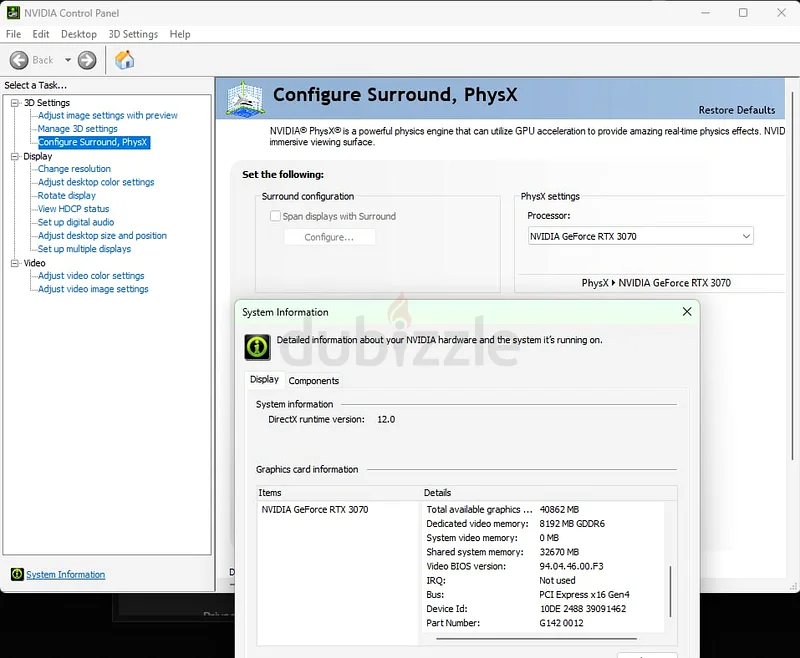Viewport: 800px width, 658px height.
Task: Open Set up digital audio
Action: click(x=76, y=222)
